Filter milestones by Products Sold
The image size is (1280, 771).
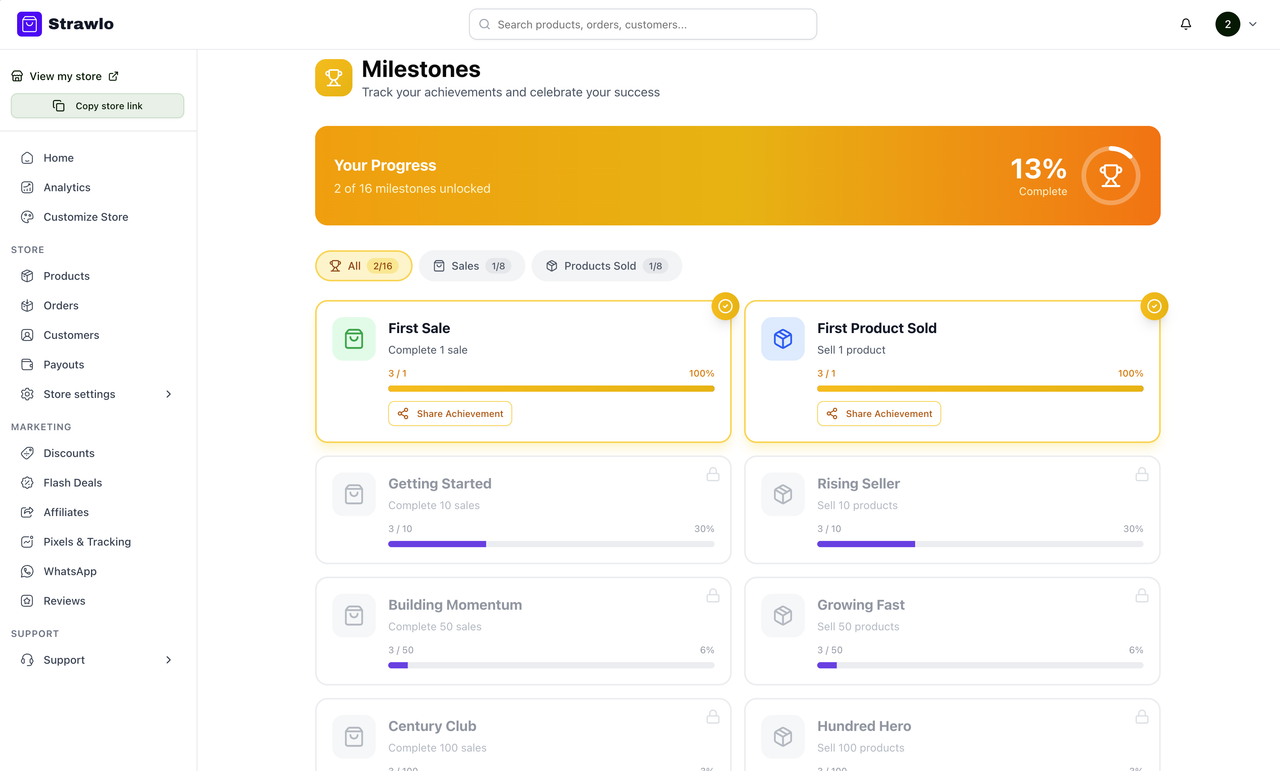point(606,265)
